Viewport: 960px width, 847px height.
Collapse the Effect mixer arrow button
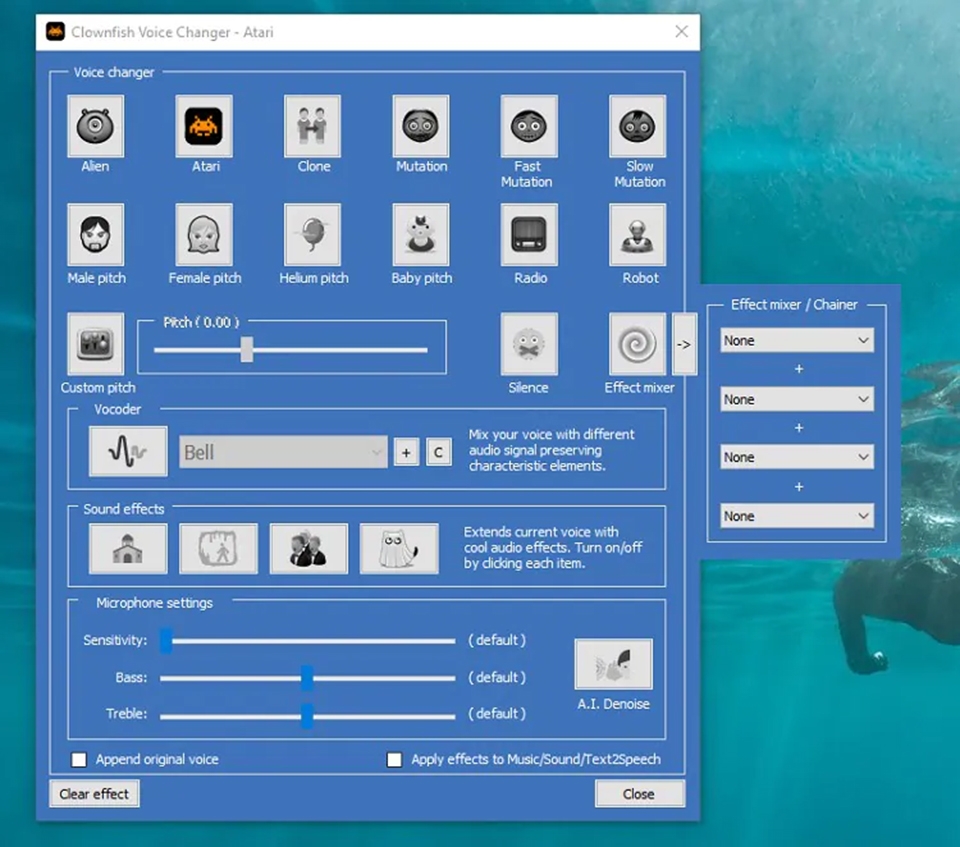click(x=684, y=344)
